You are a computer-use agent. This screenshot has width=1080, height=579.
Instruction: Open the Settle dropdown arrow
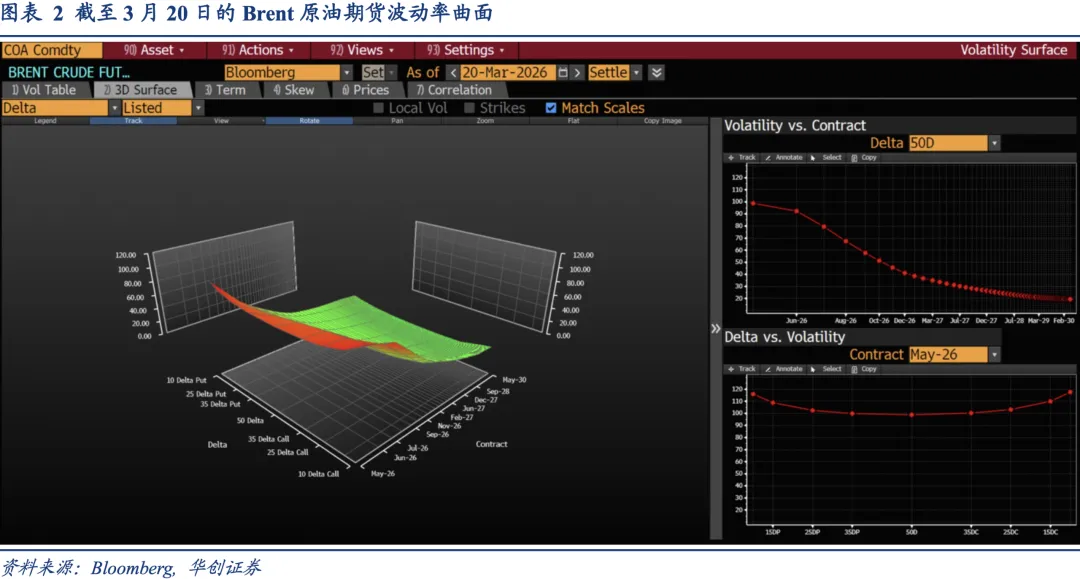[636, 72]
